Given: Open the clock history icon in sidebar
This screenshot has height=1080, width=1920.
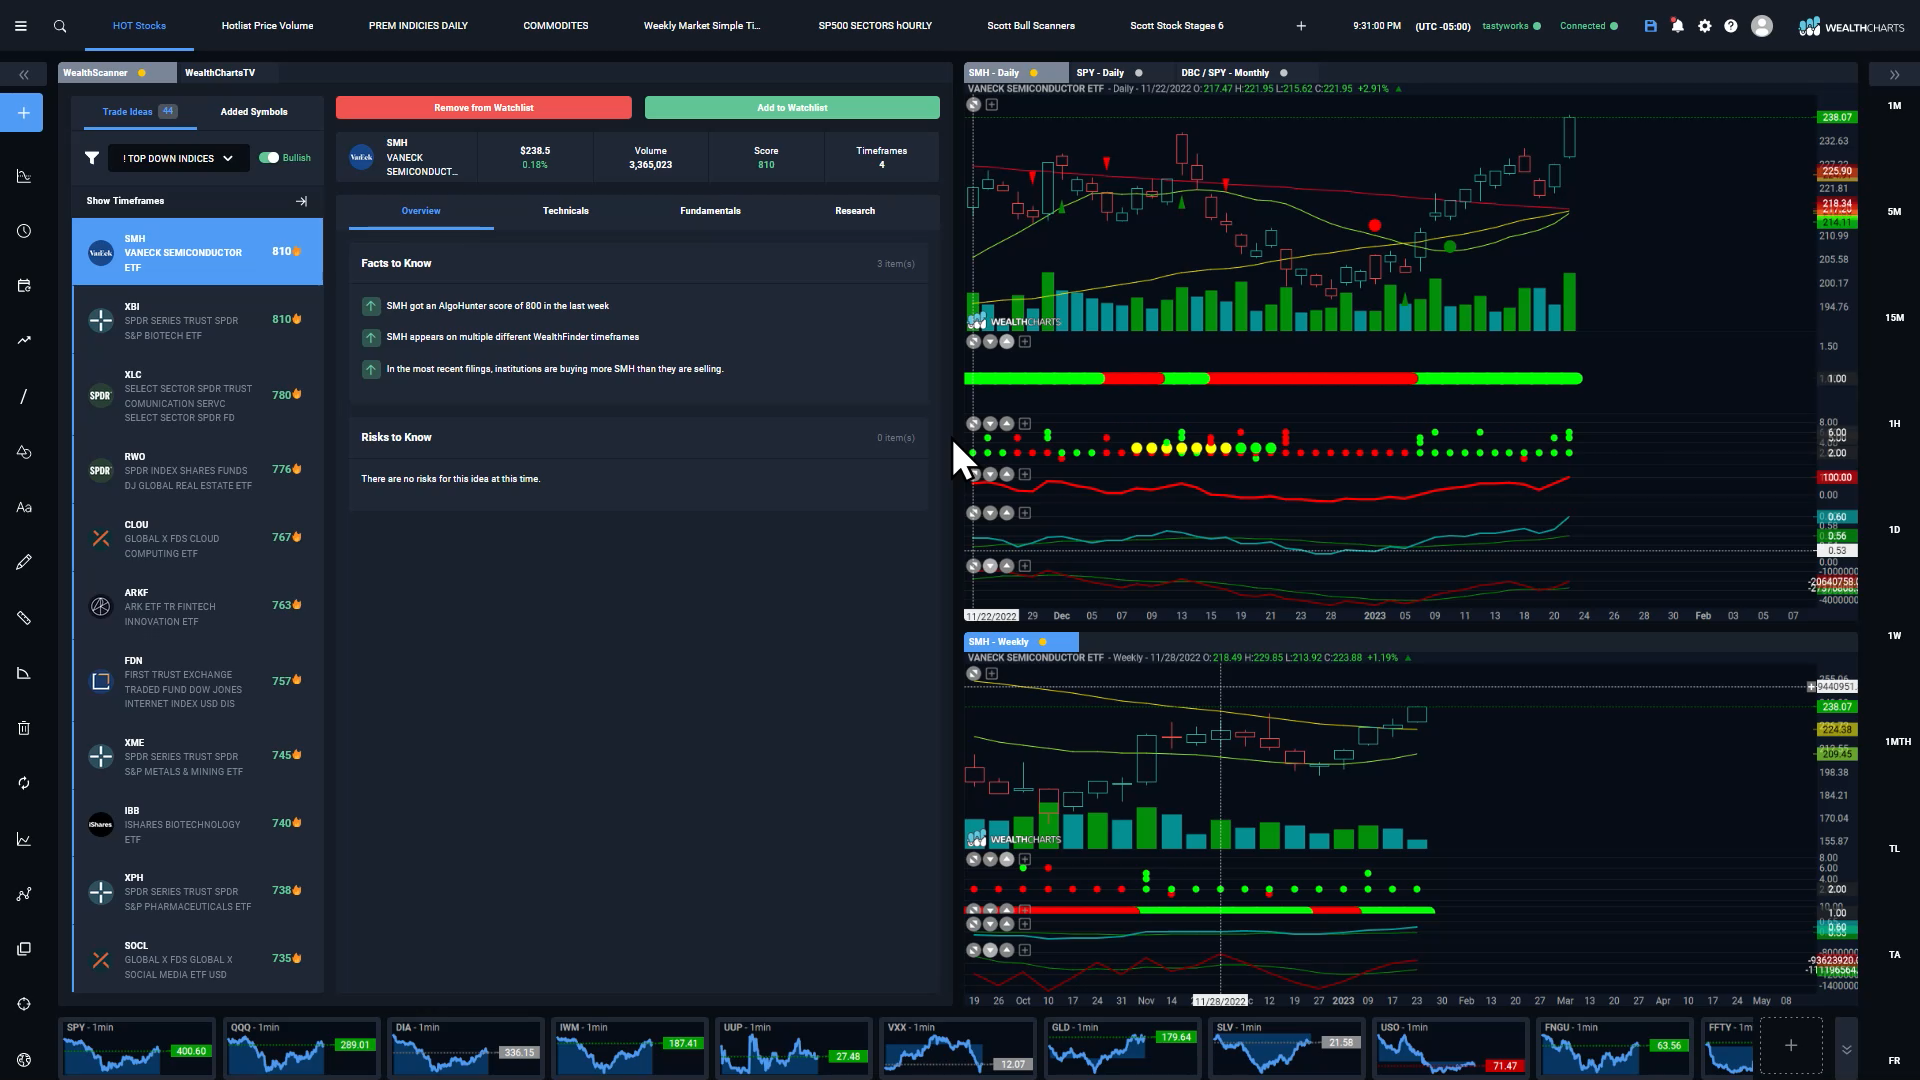Looking at the screenshot, I should click(x=24, y=231).
